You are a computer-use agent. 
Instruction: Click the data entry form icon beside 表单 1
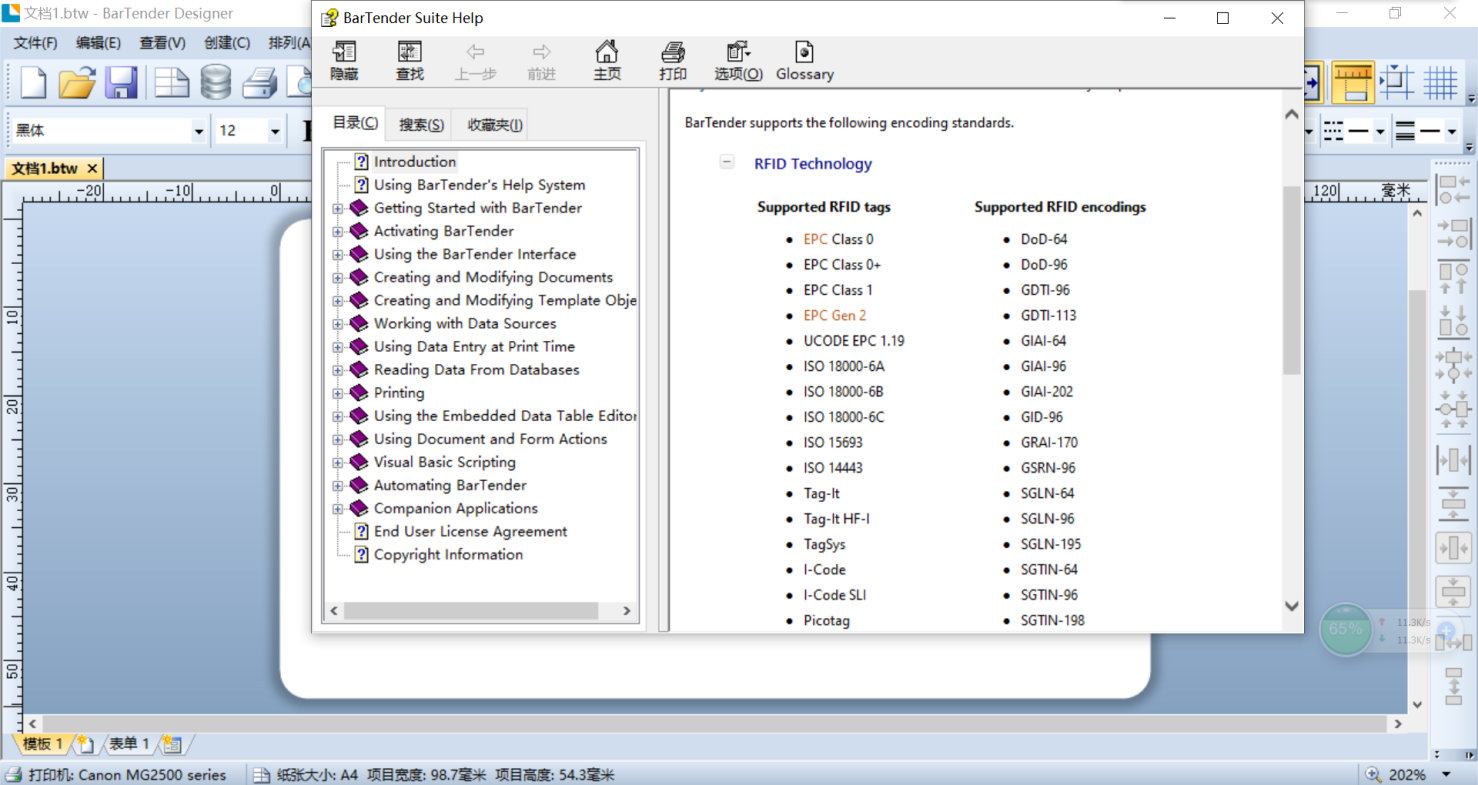click(172, 744)
